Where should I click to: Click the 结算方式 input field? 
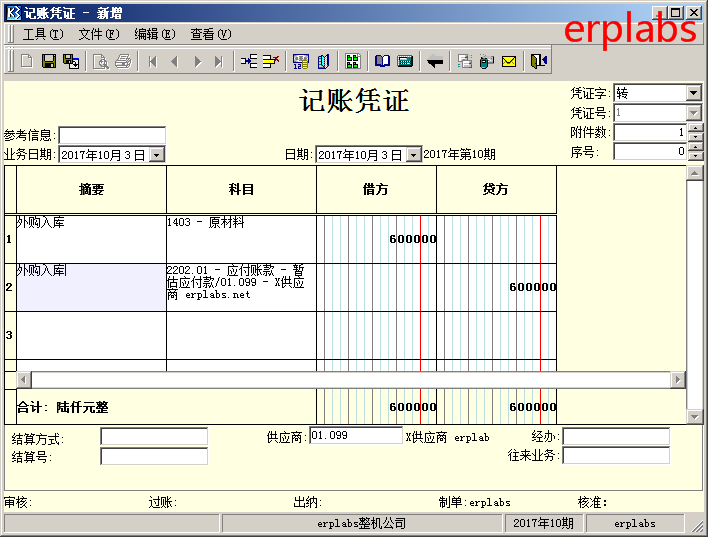pos(154,437)
